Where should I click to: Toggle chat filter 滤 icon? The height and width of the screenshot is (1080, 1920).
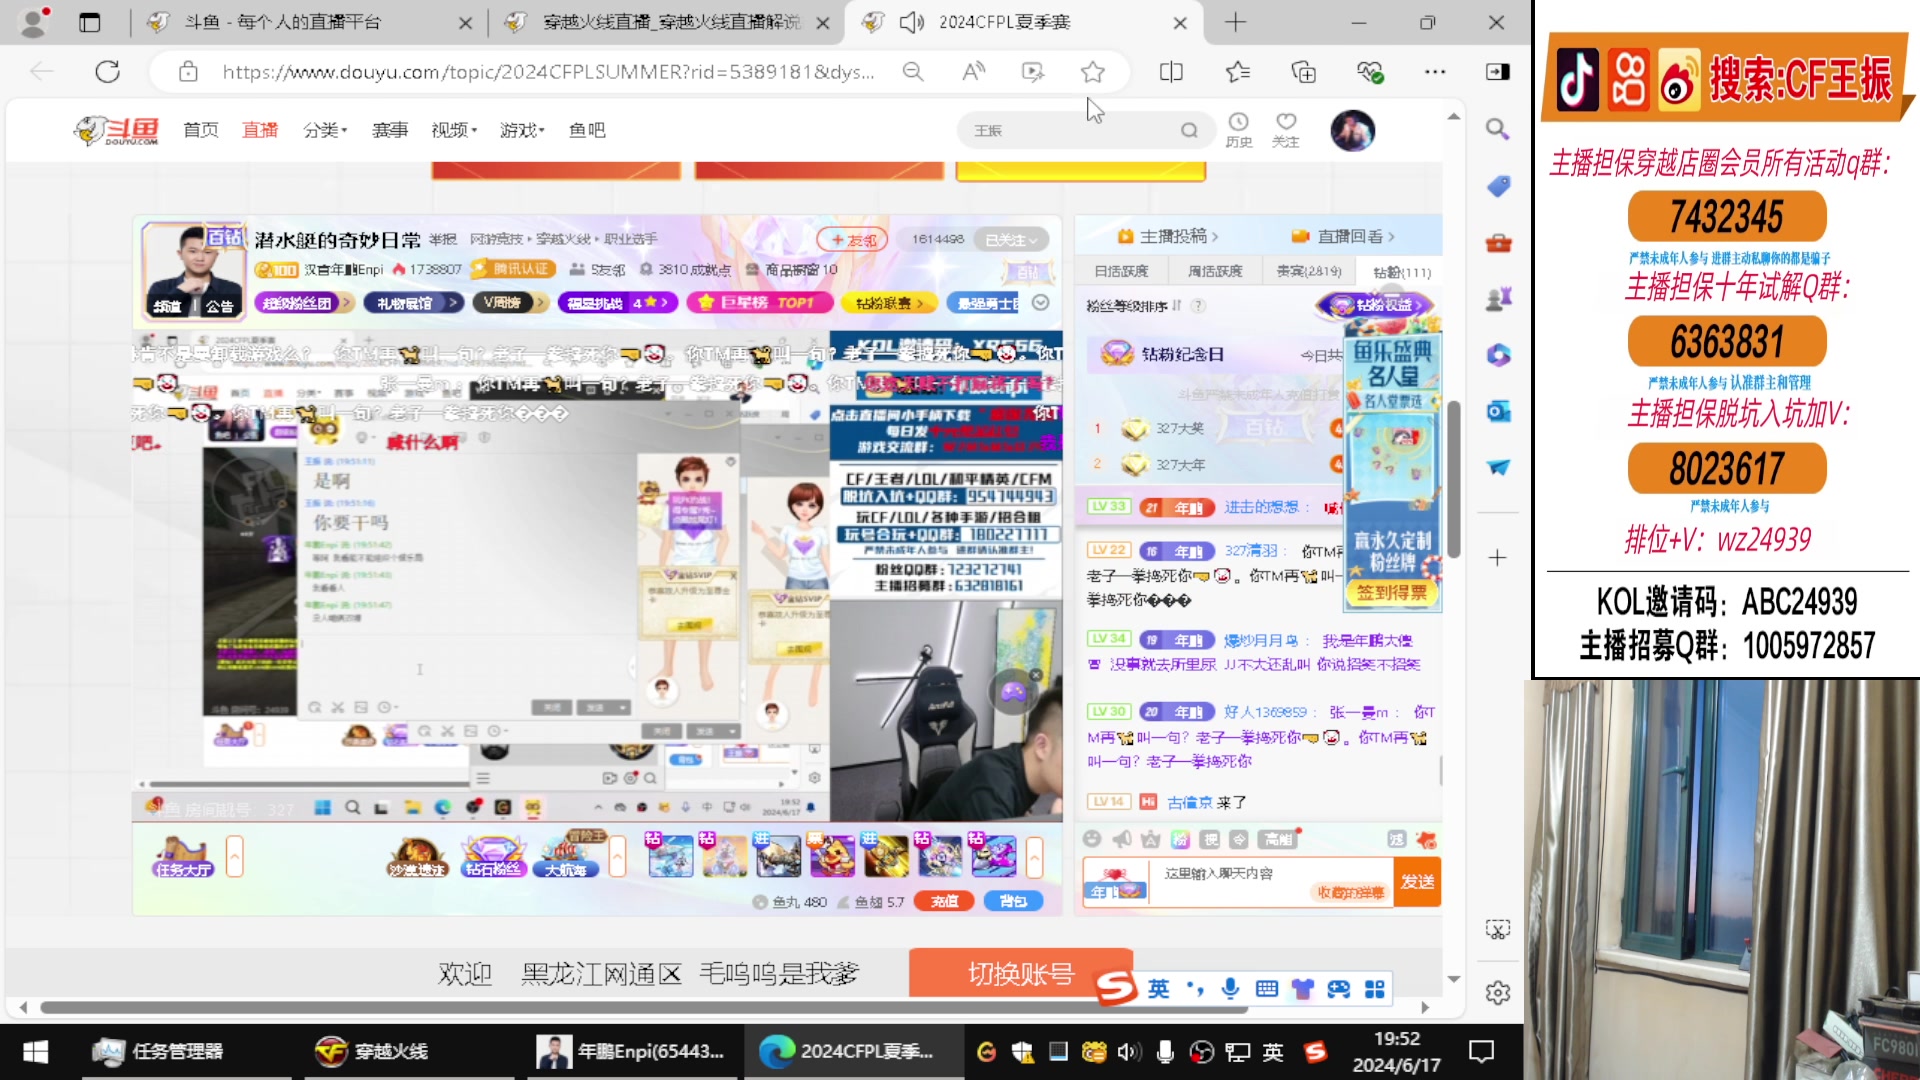1397,839
